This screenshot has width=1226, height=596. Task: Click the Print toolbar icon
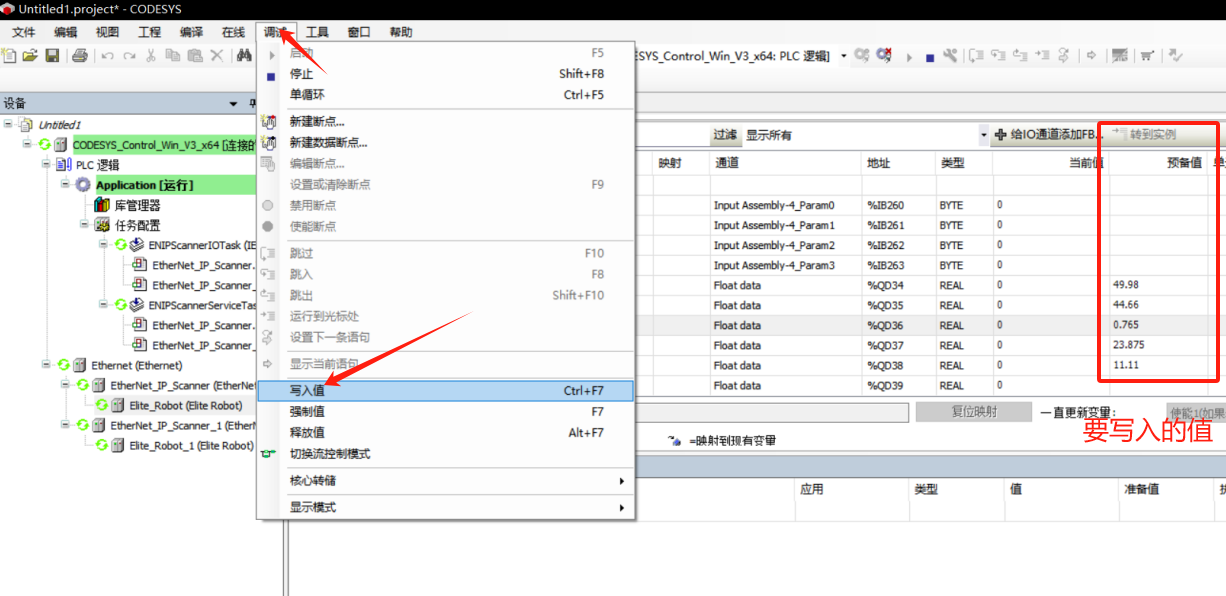pos(80,56)
